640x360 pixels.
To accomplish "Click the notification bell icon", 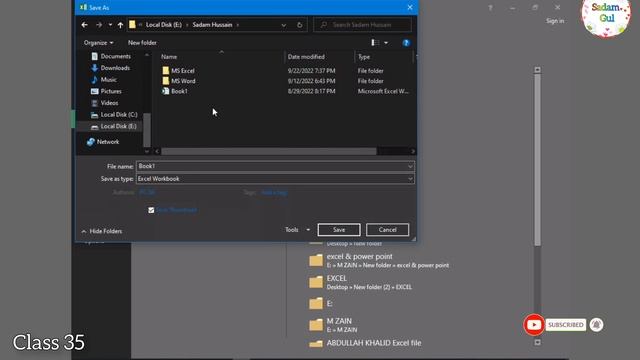I will [x=596, y=325].
